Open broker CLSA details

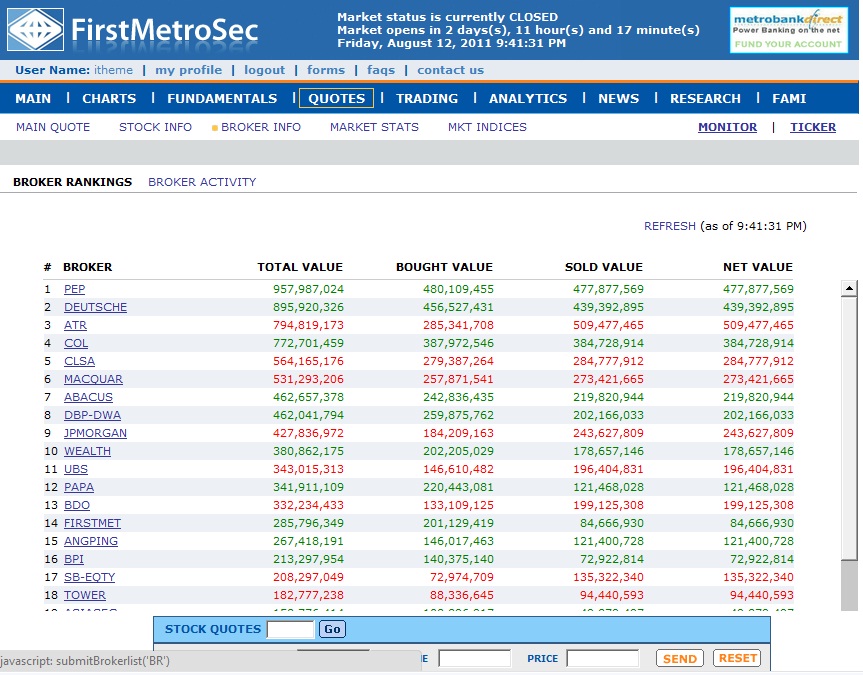[x=79, y=361]
